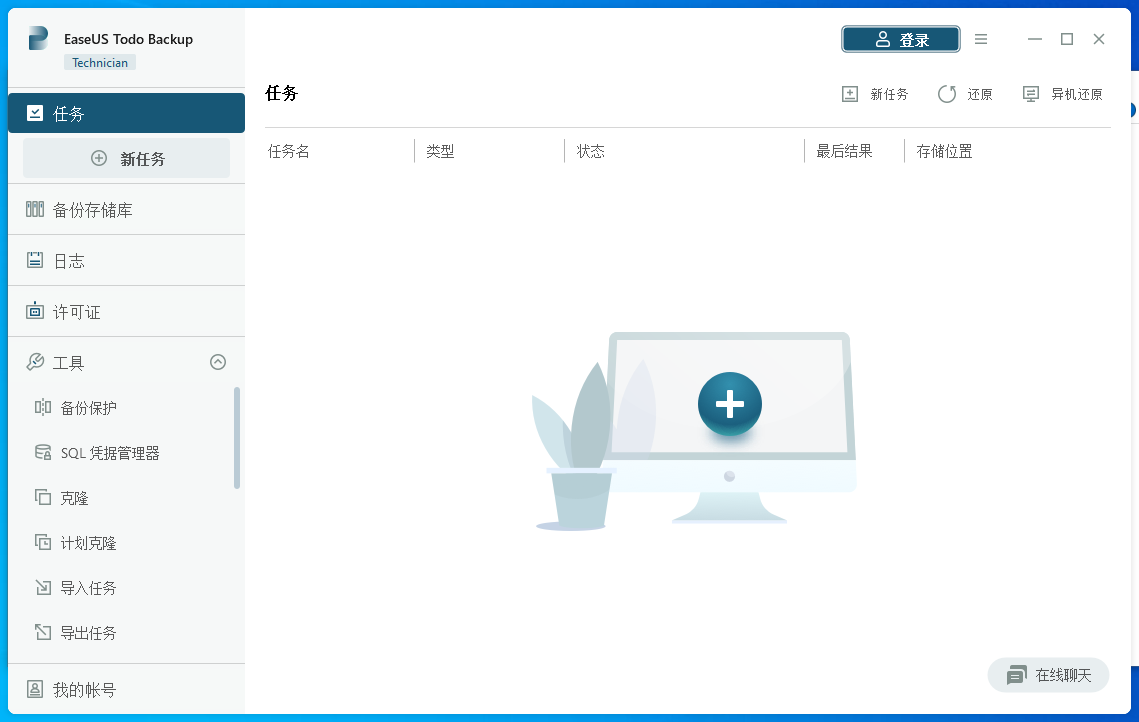Click the 存储位置 column header
This screenshot has height=722, width=1139.
pos(944,151)
